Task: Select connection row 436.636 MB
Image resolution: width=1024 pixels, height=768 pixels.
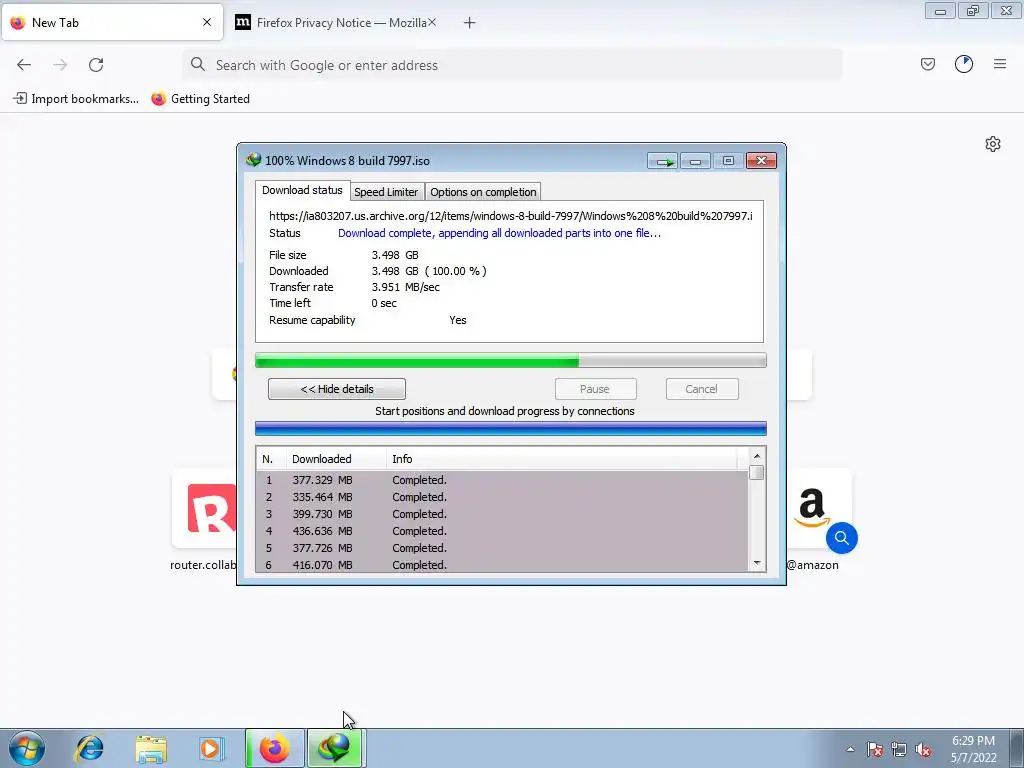Action: (x=502, y=531)
